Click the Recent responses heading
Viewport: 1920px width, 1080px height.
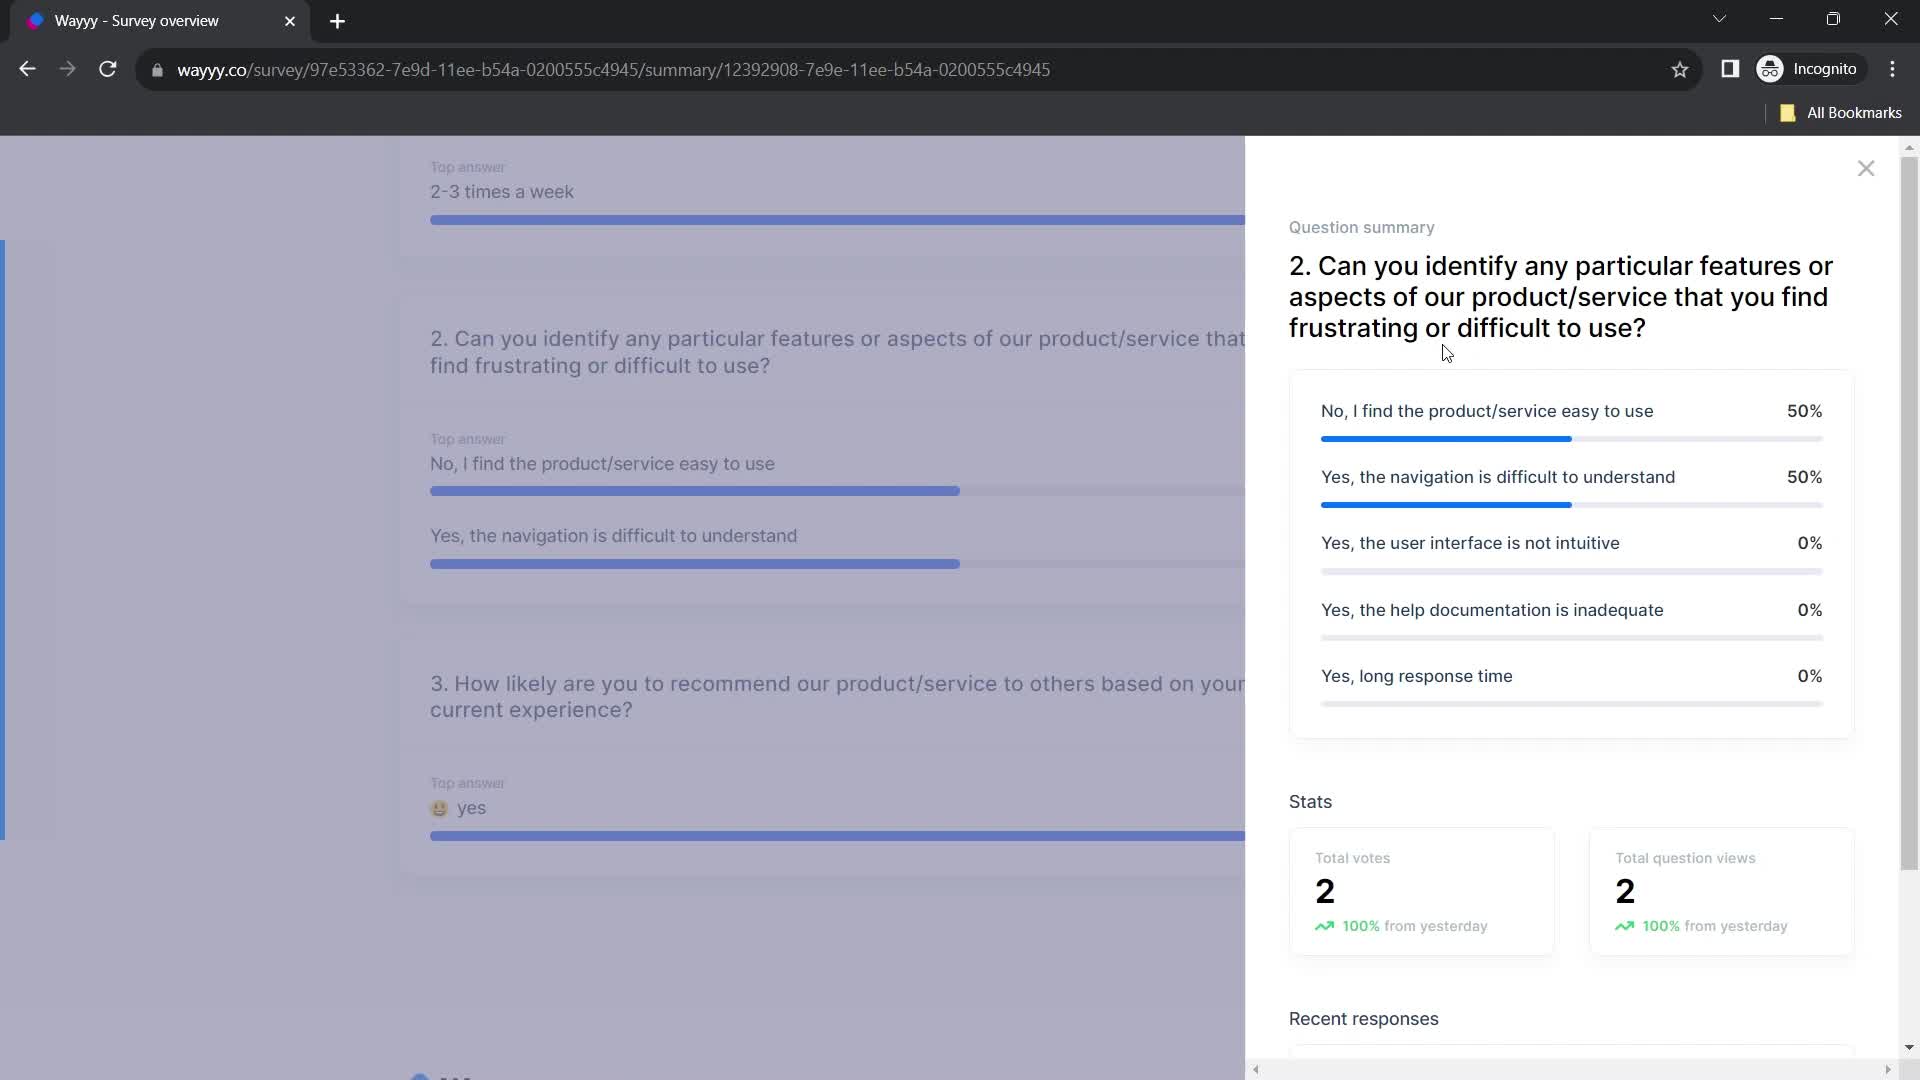1363,1019
